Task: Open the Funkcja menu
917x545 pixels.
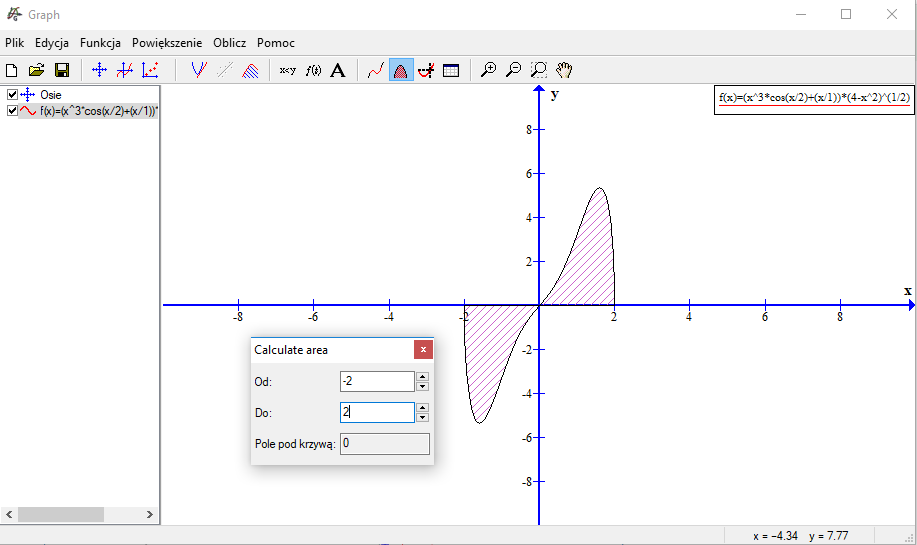Action: point(100,43)
